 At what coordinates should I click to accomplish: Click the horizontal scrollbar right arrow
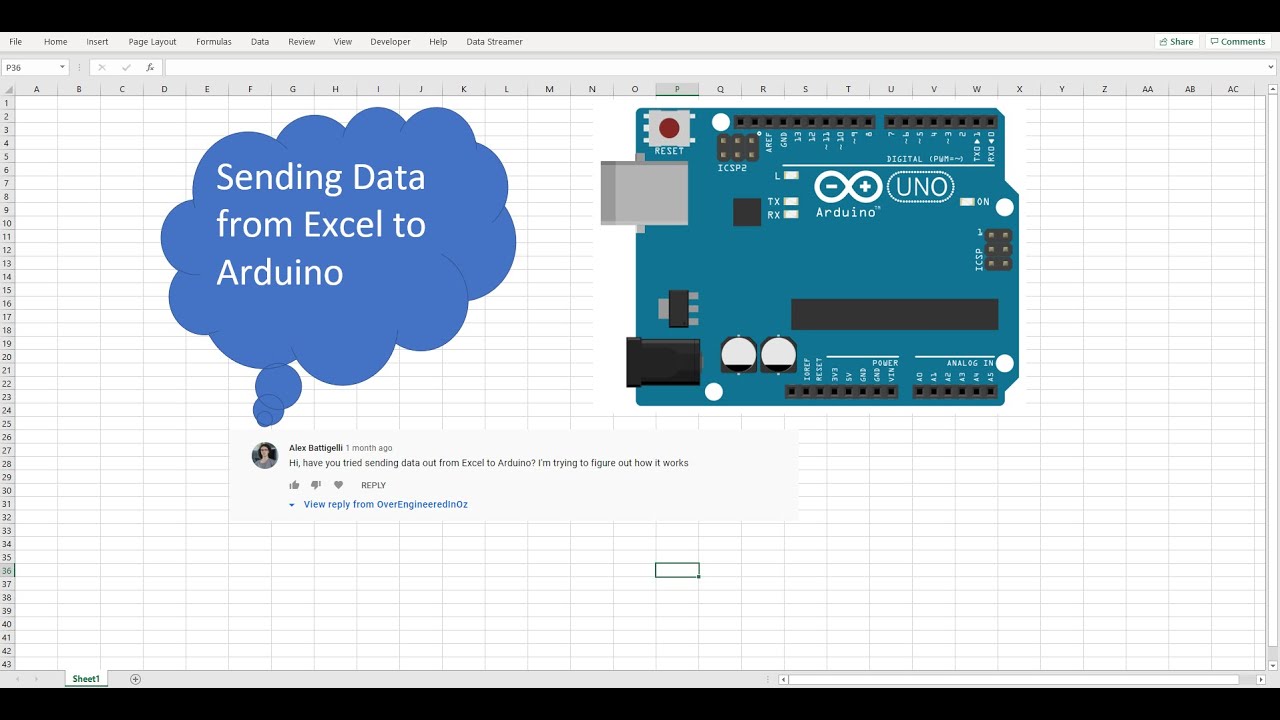pos(1260,679)
